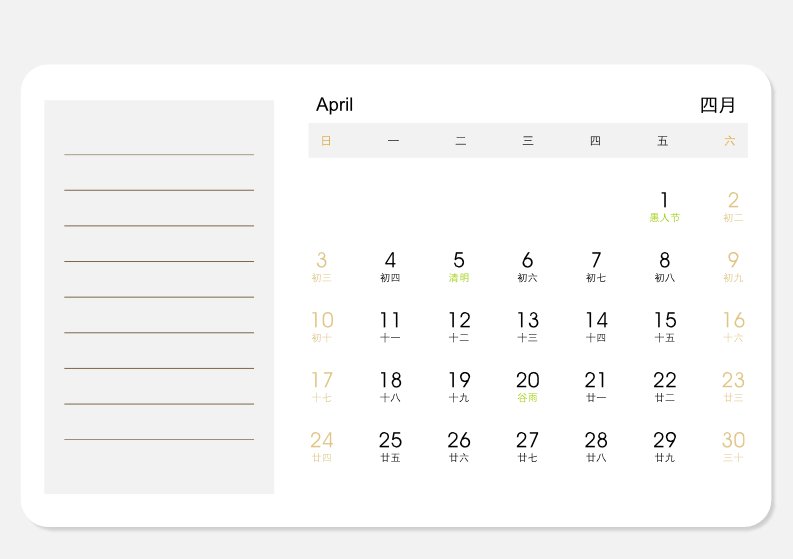Select April 20 marked 谷雨
Screen dimensions: 793x559
(527, 386)
